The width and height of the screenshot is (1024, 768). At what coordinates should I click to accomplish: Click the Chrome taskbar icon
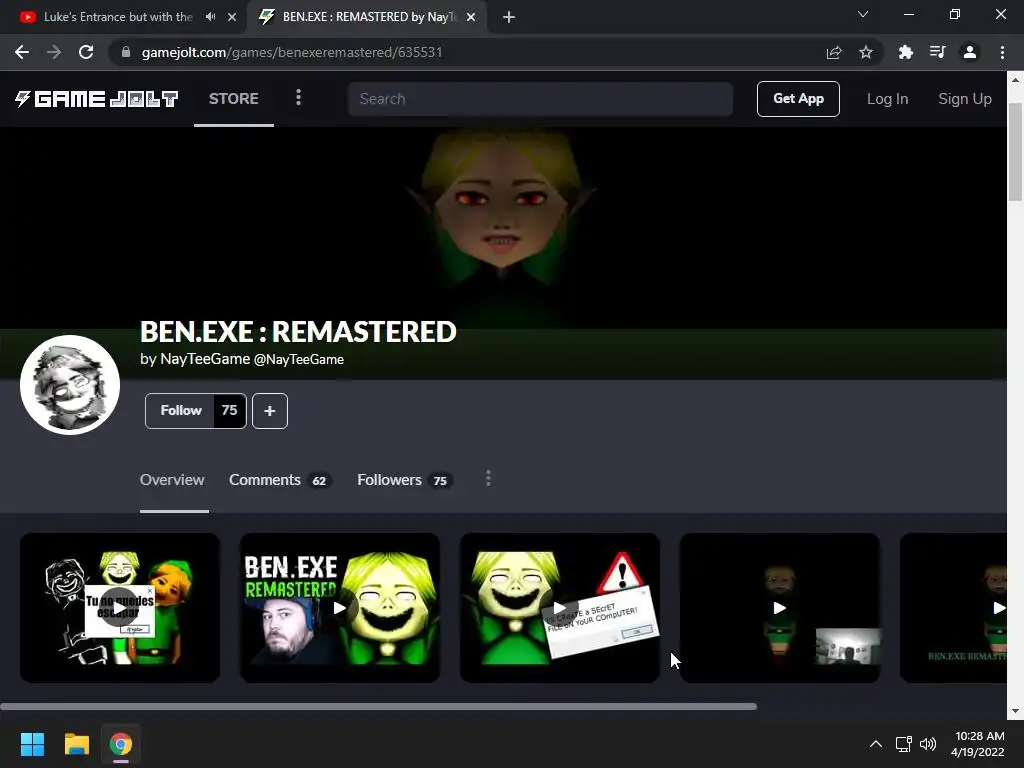(x=121, y=744)
